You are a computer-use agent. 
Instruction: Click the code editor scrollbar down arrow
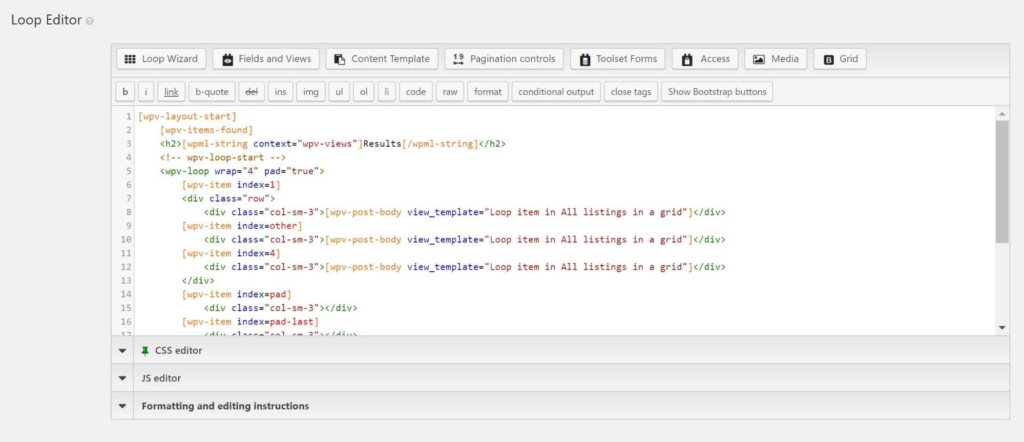(x=1002, y=327)
